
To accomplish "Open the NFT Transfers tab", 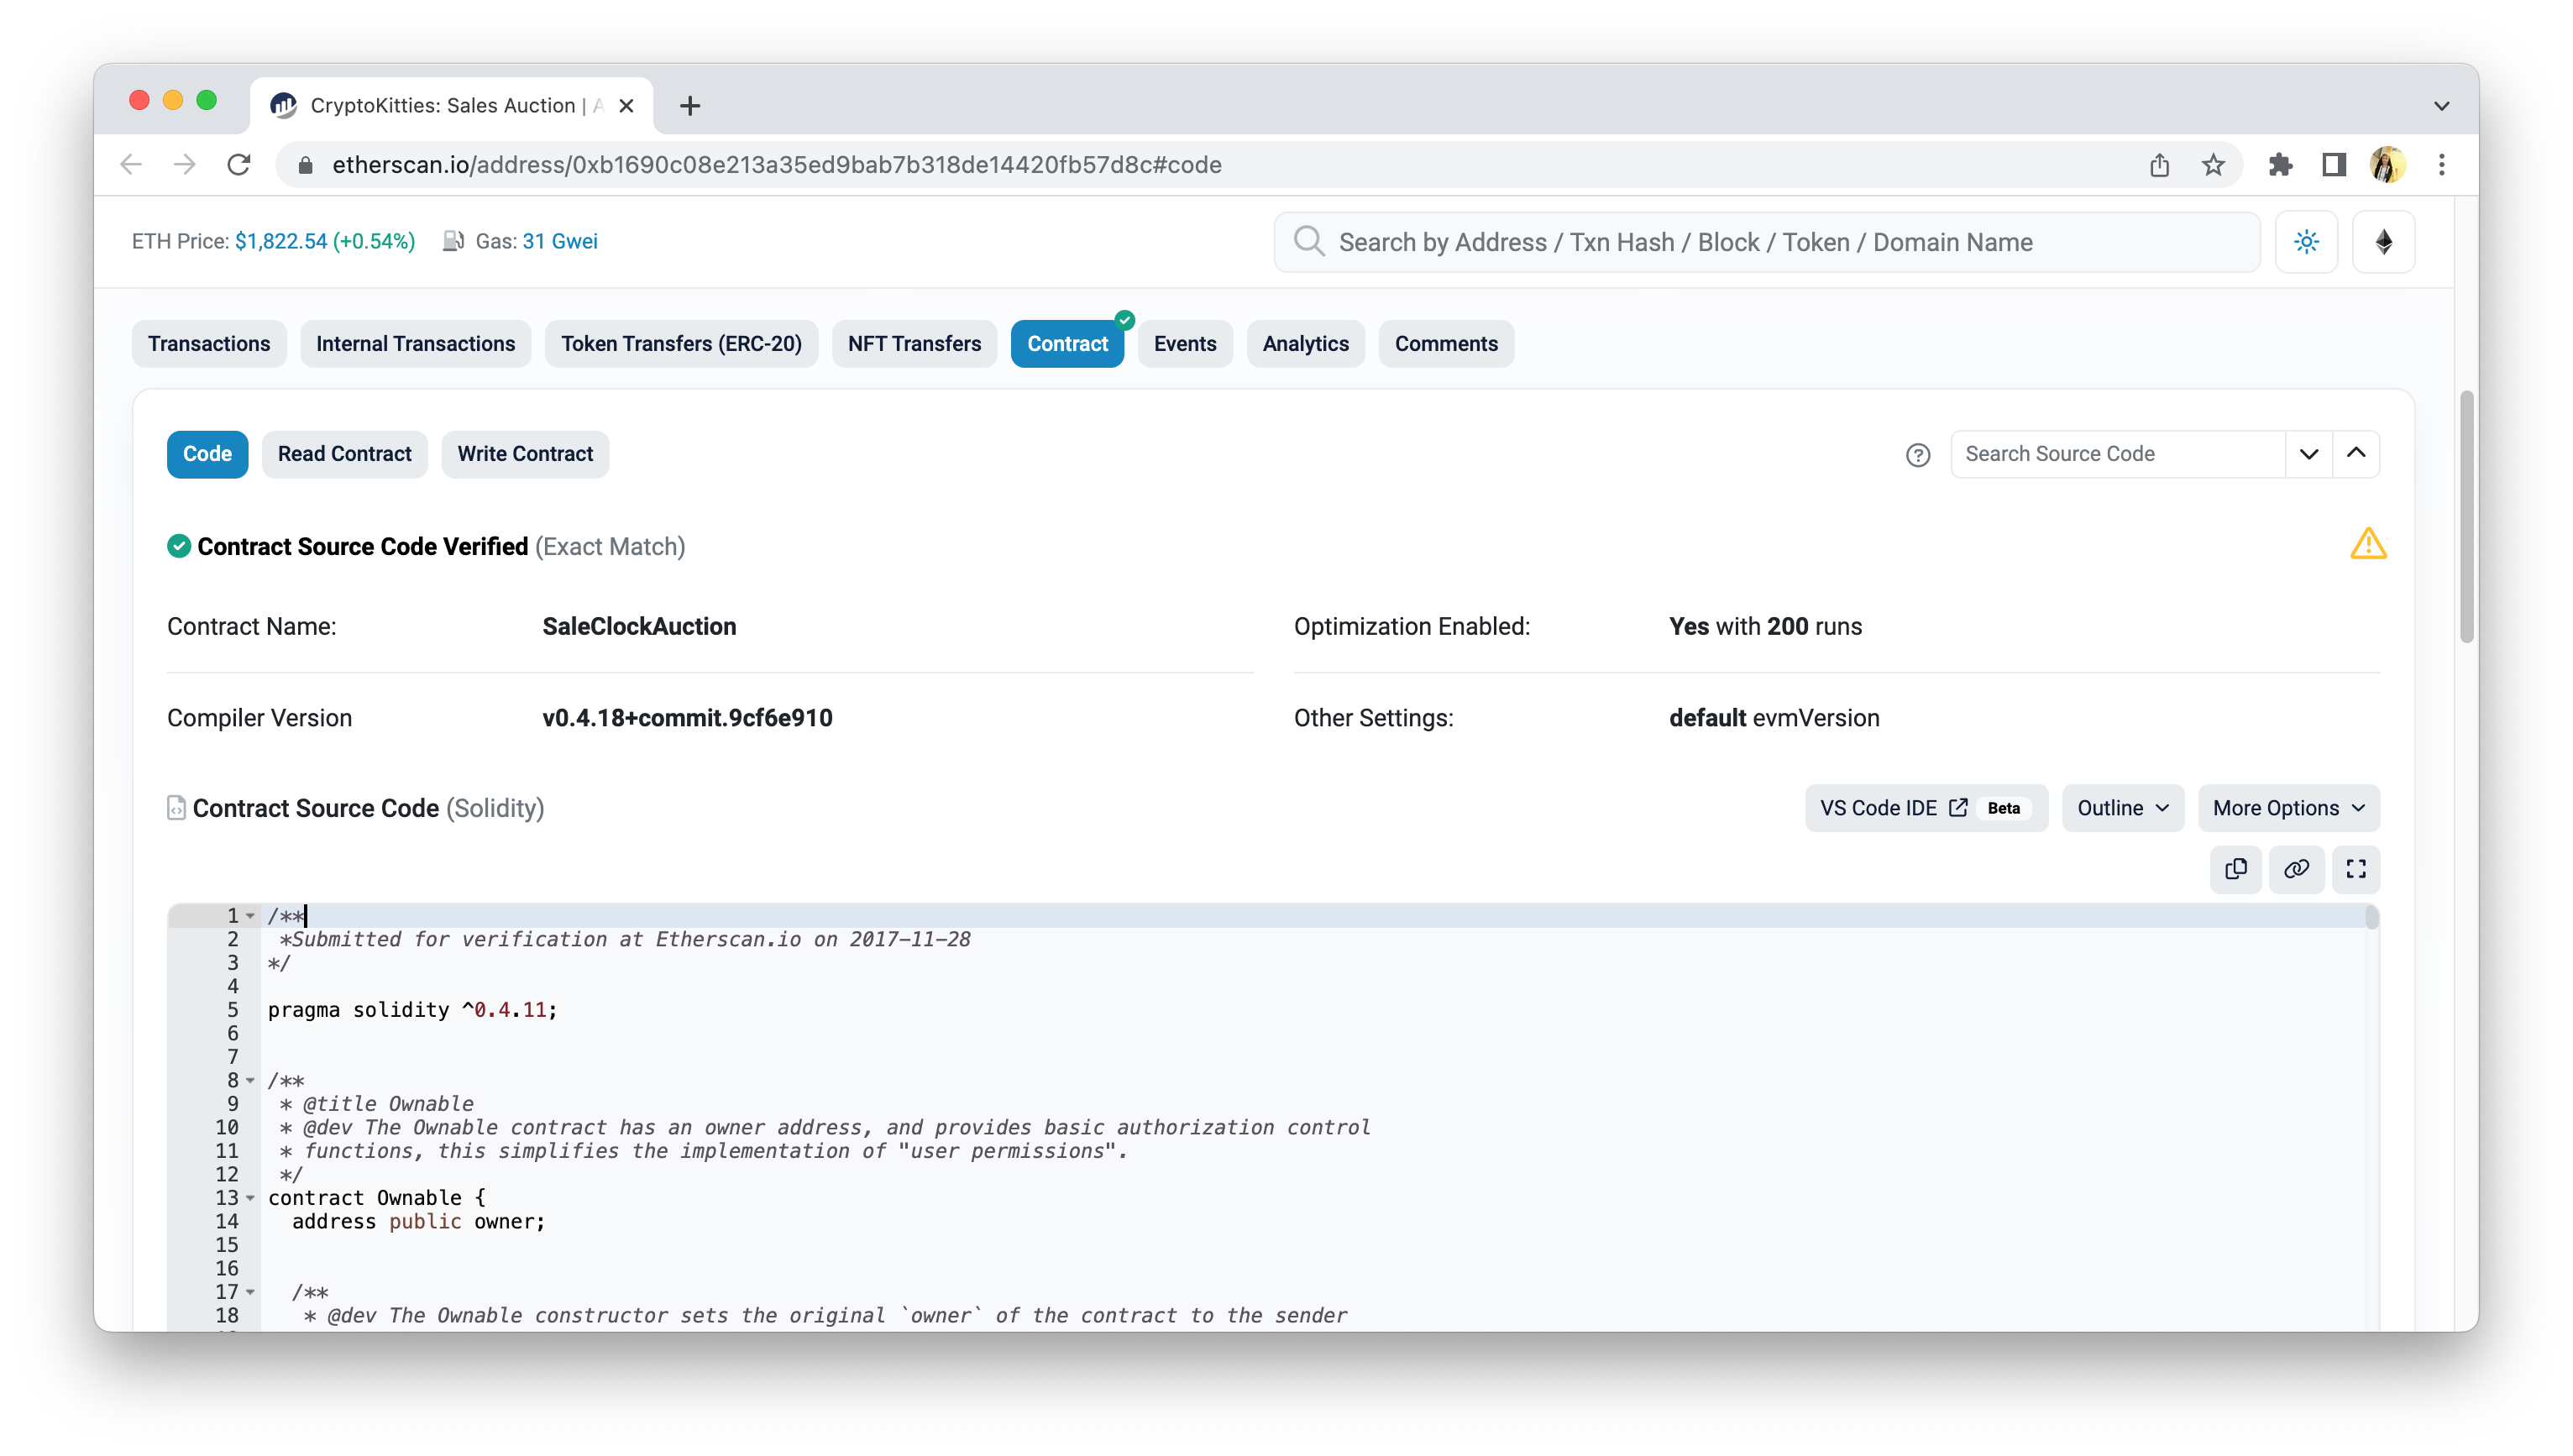I will [x=914, y=344].
